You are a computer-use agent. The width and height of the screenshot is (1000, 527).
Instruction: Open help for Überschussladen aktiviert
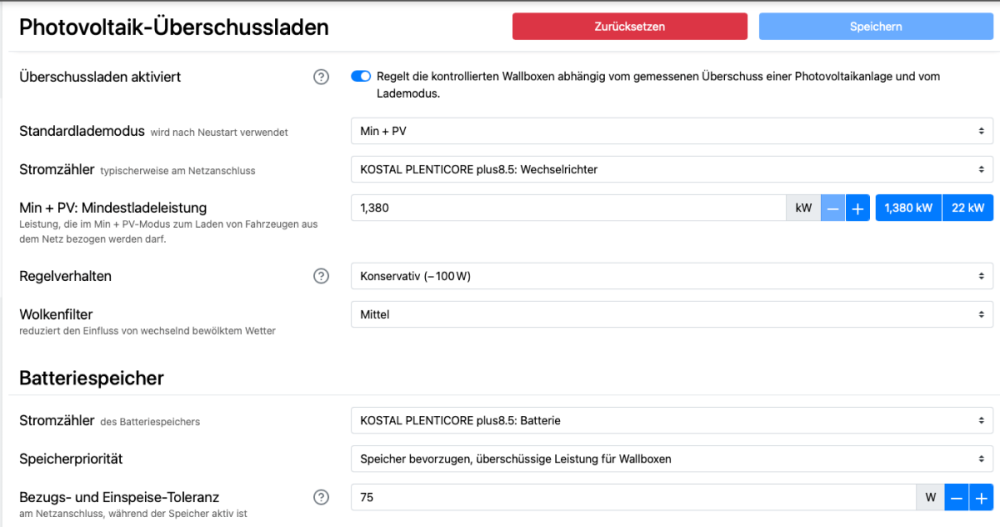[321, 77]
